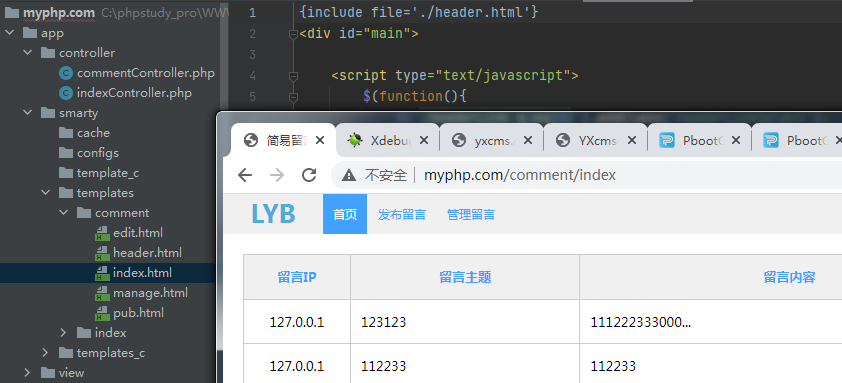Viewport: 842px width, 383px height.
Task: Close the yxcms. browser tab
Action: point(528,141)
